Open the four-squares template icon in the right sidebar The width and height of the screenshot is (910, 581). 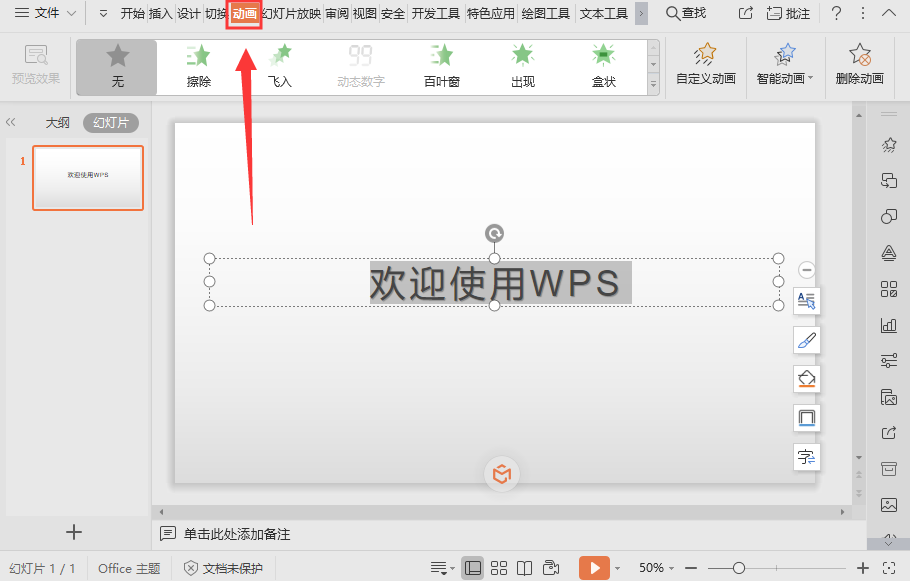point(889,288)
